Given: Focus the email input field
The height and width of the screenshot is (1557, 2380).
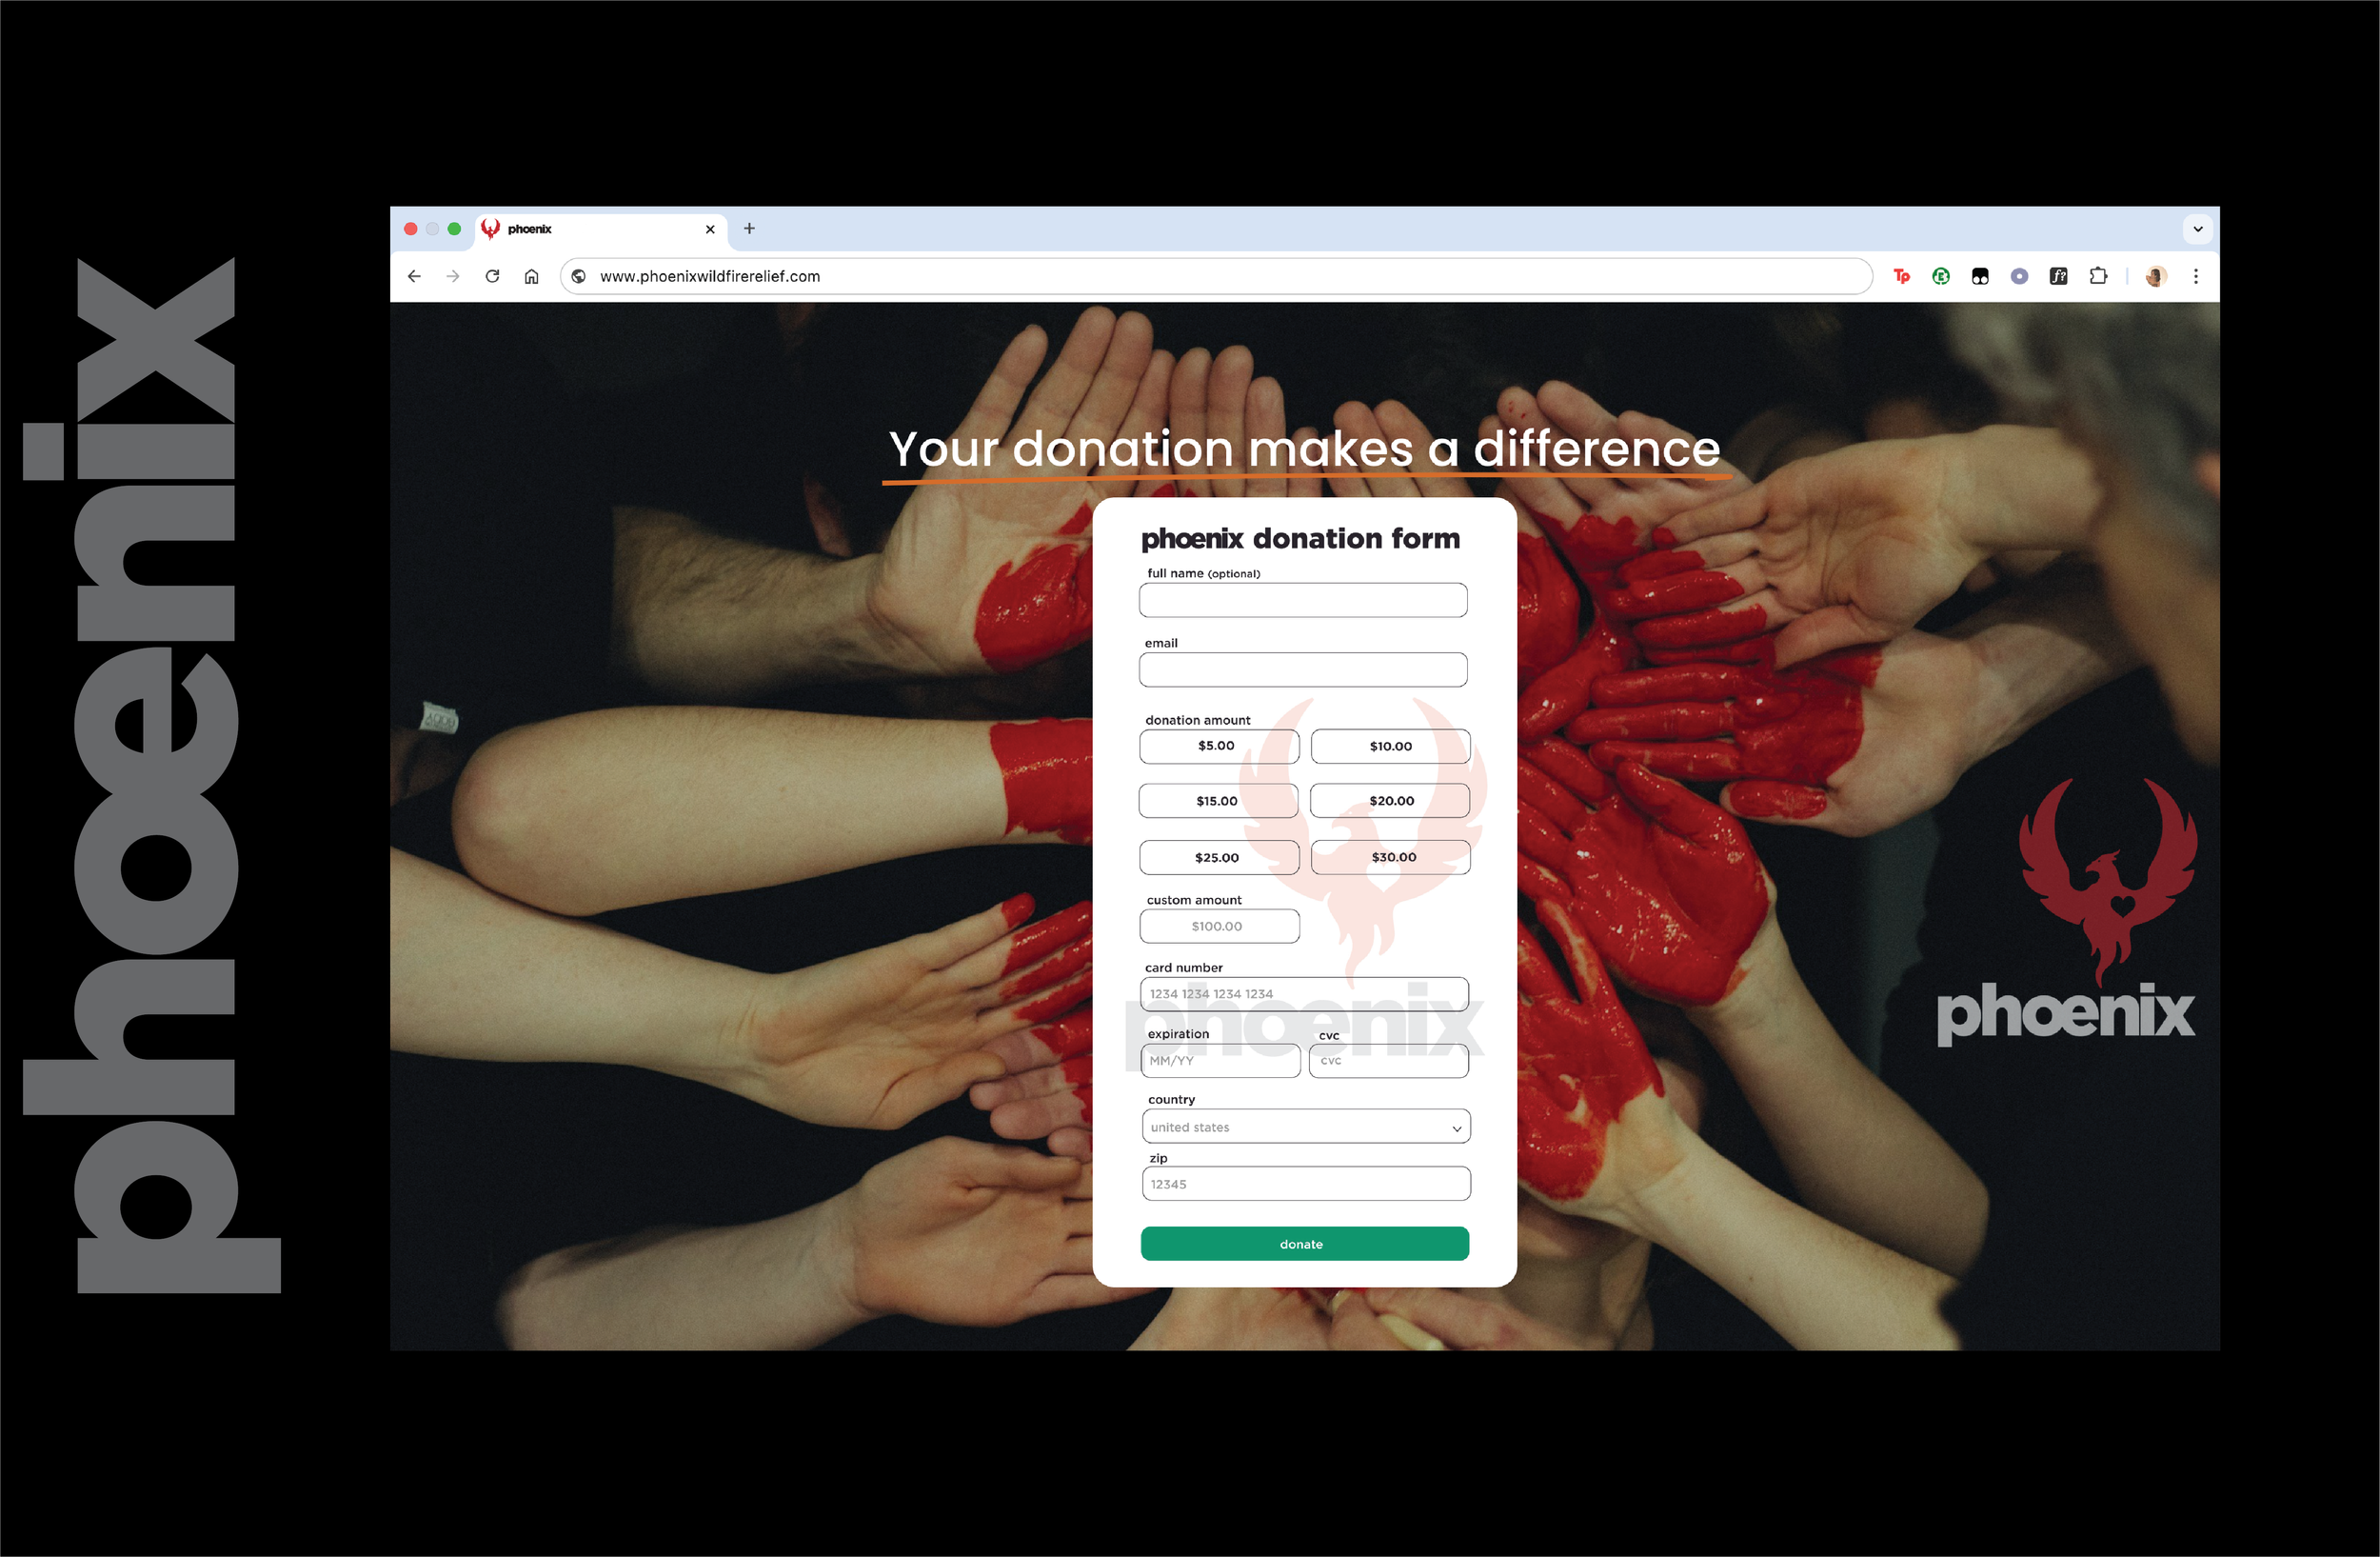Looking at the screenshot, I should click(1302, 670).
